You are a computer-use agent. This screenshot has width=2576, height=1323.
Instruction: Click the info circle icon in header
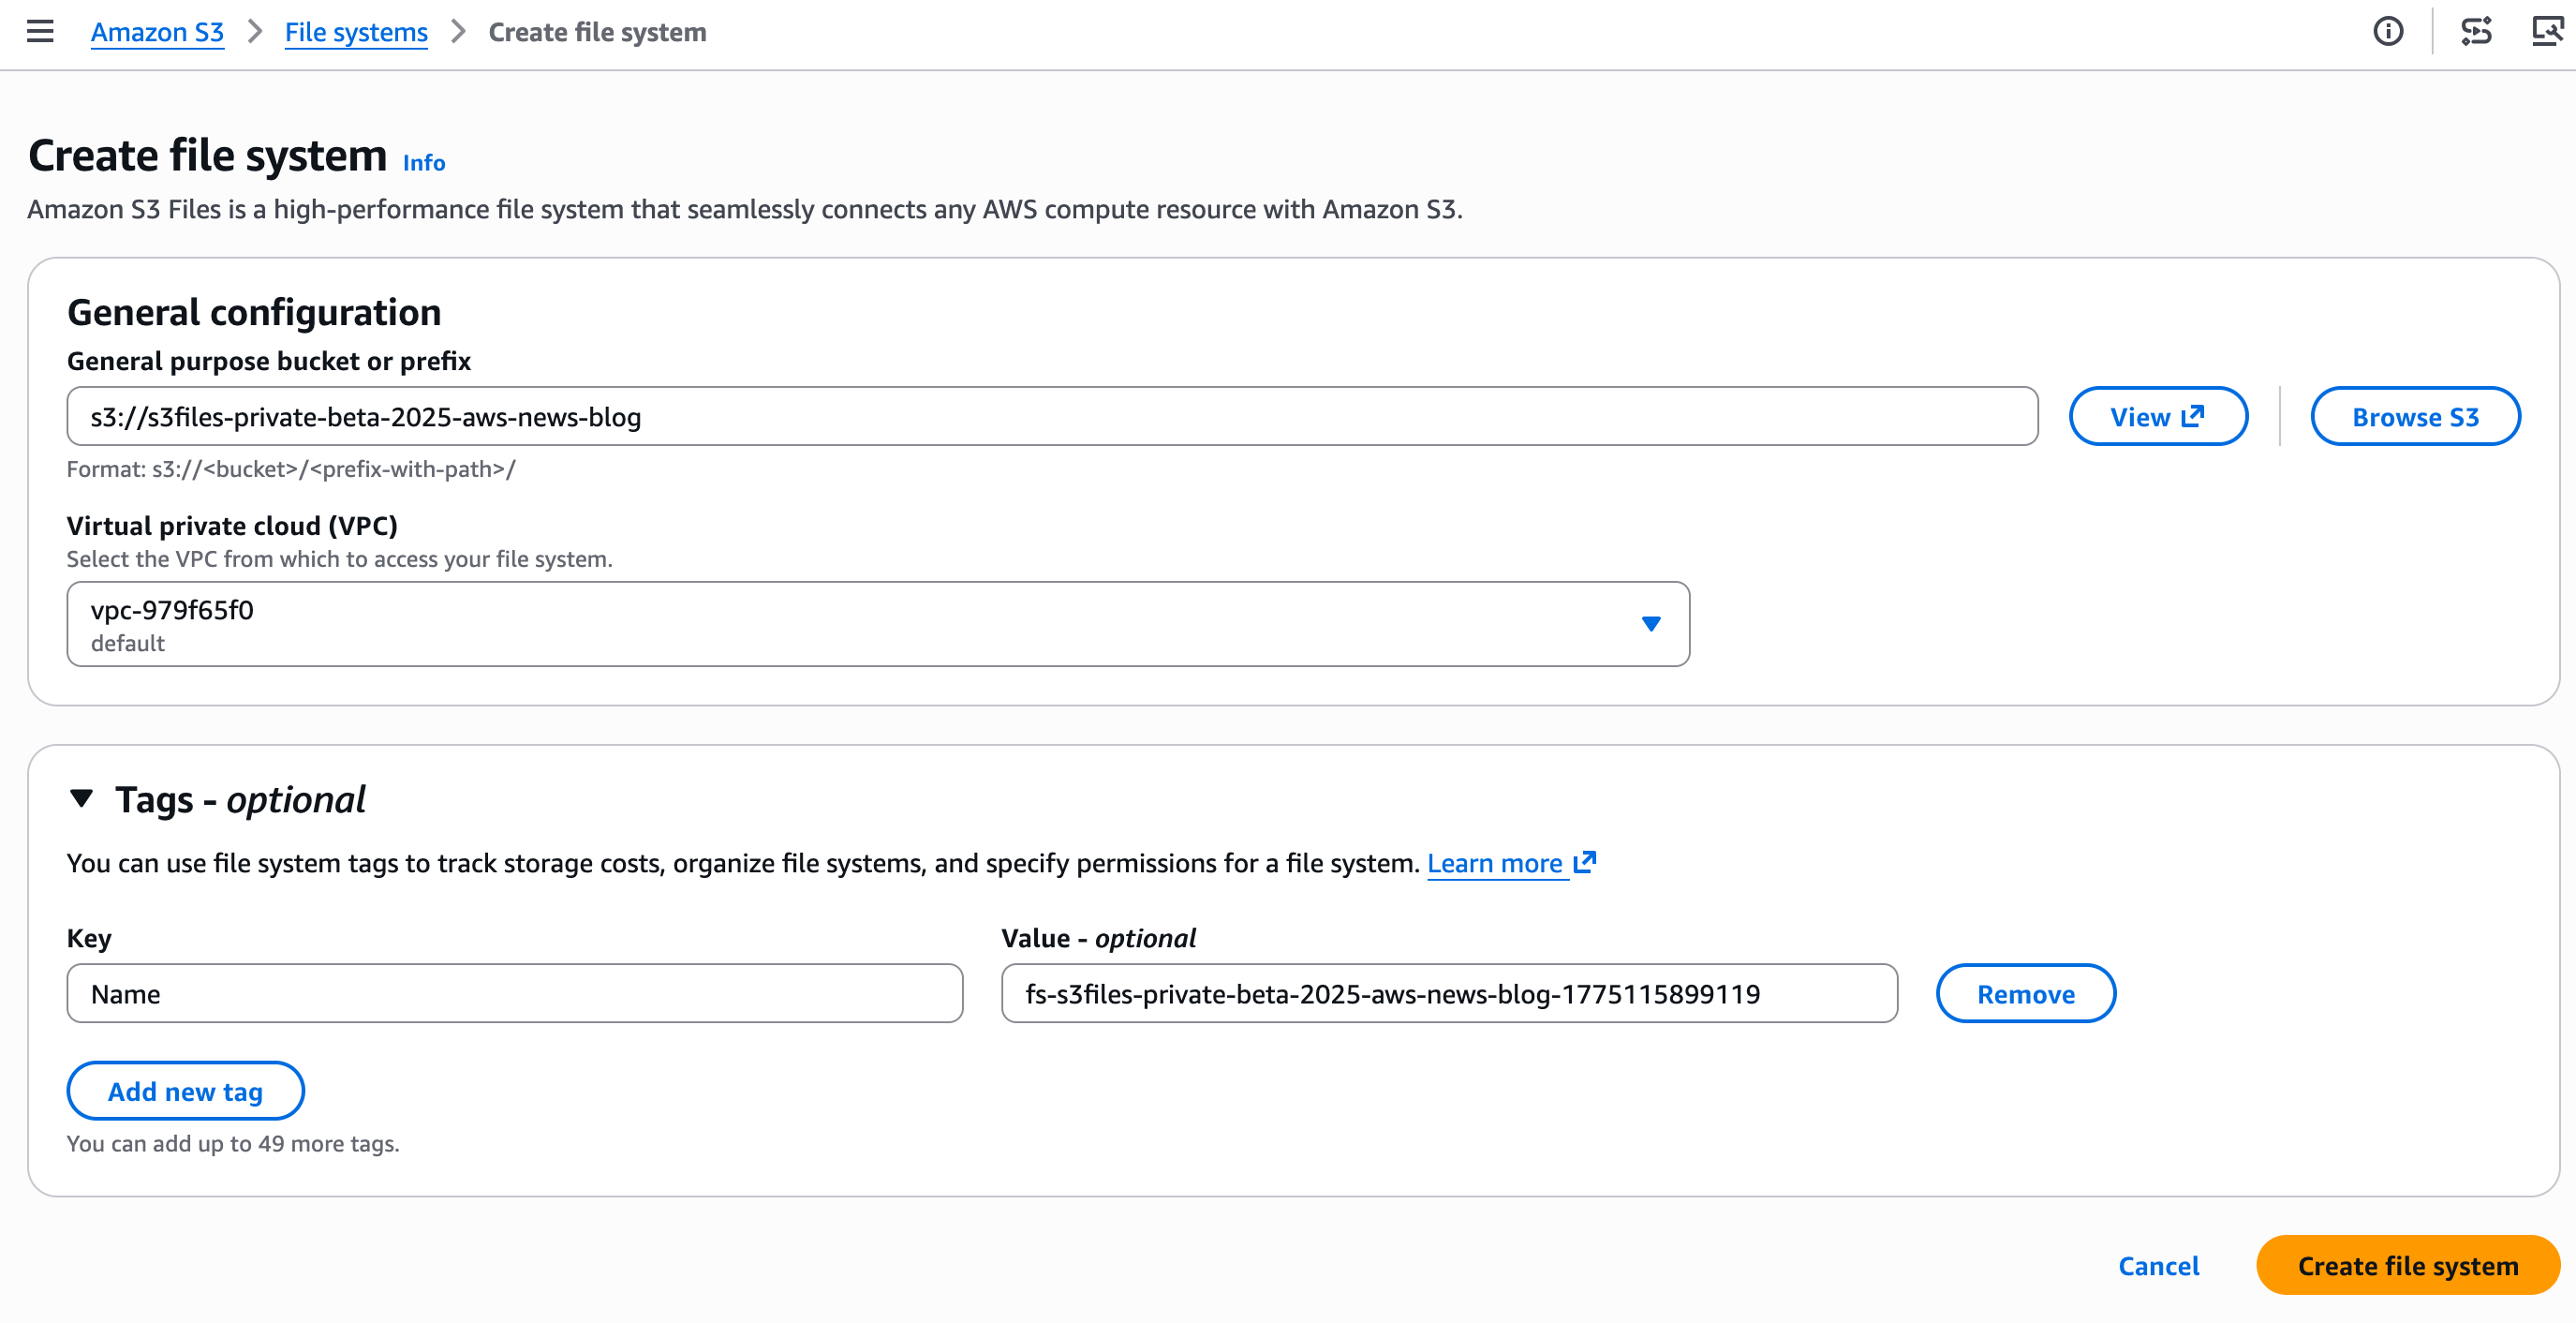pos(2387,32)
